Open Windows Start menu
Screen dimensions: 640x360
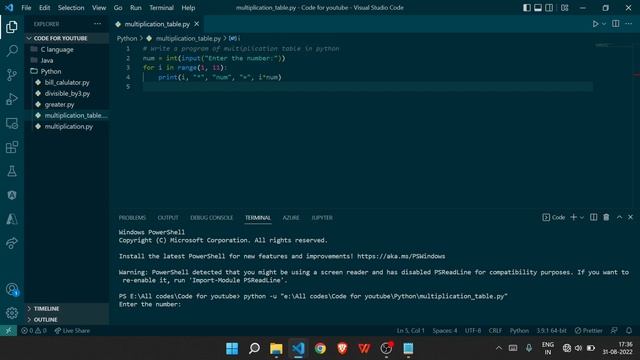232,348
